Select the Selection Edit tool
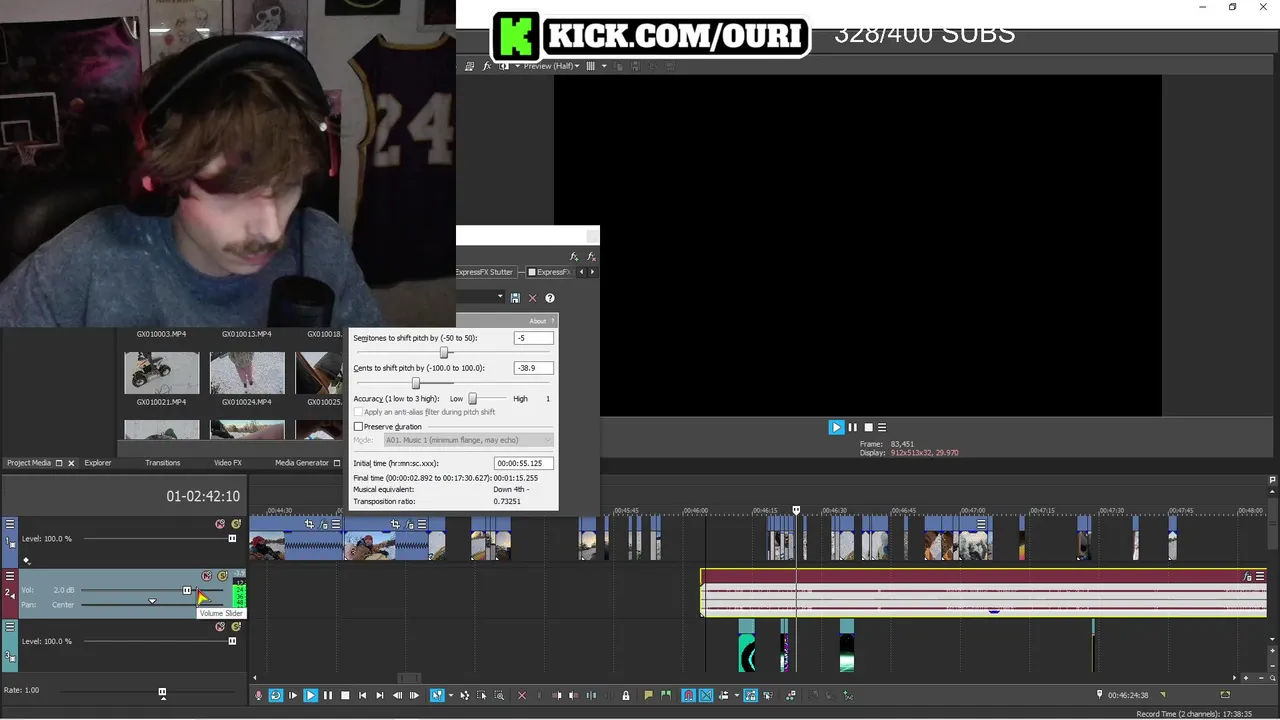This screenshot has height=720, width=1280. 482,695
